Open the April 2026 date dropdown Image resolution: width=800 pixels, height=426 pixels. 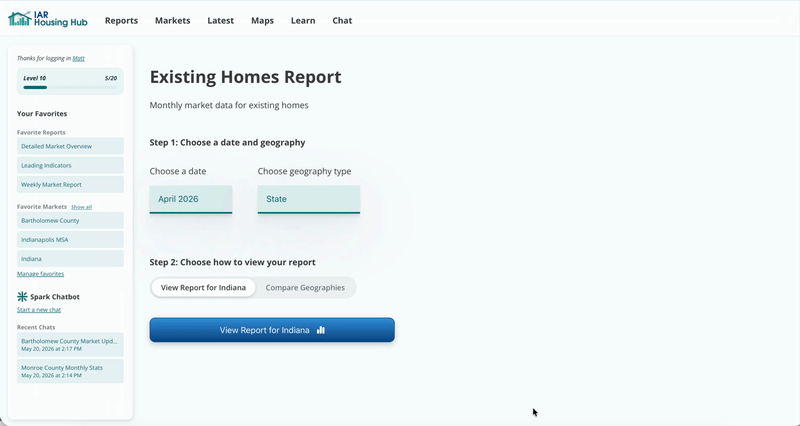pos(191,199)
